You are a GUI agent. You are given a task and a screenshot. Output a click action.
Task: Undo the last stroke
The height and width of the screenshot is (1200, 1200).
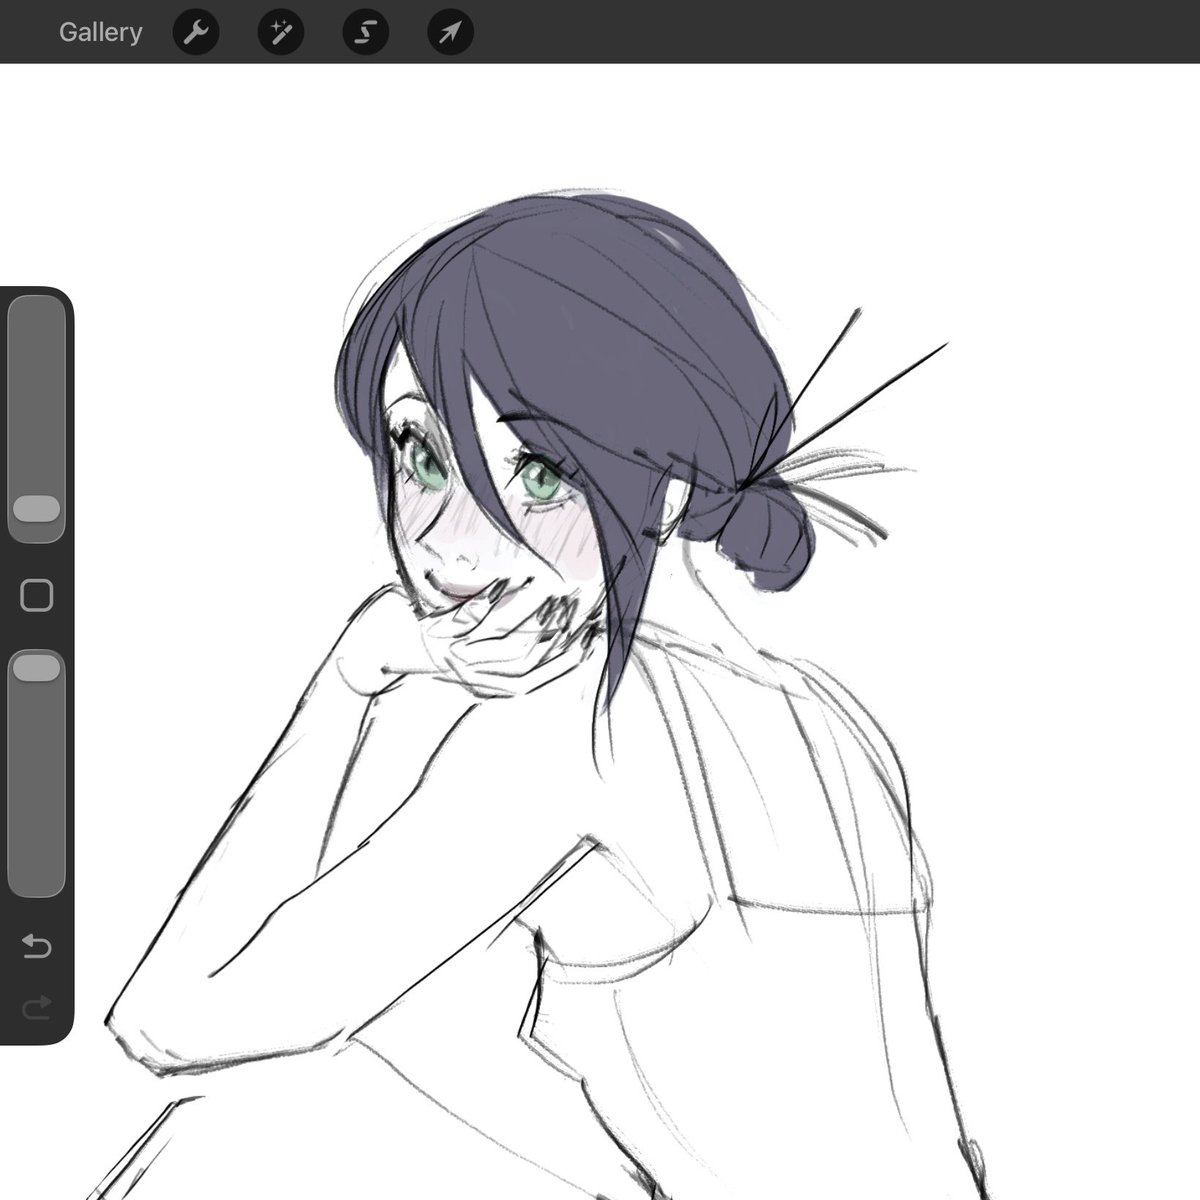[37, 946]
